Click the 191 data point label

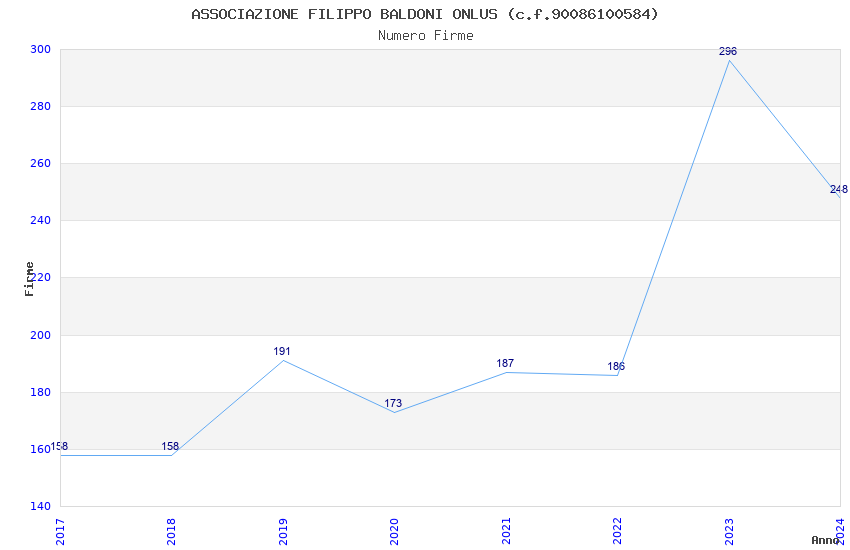tap(282, 351)
